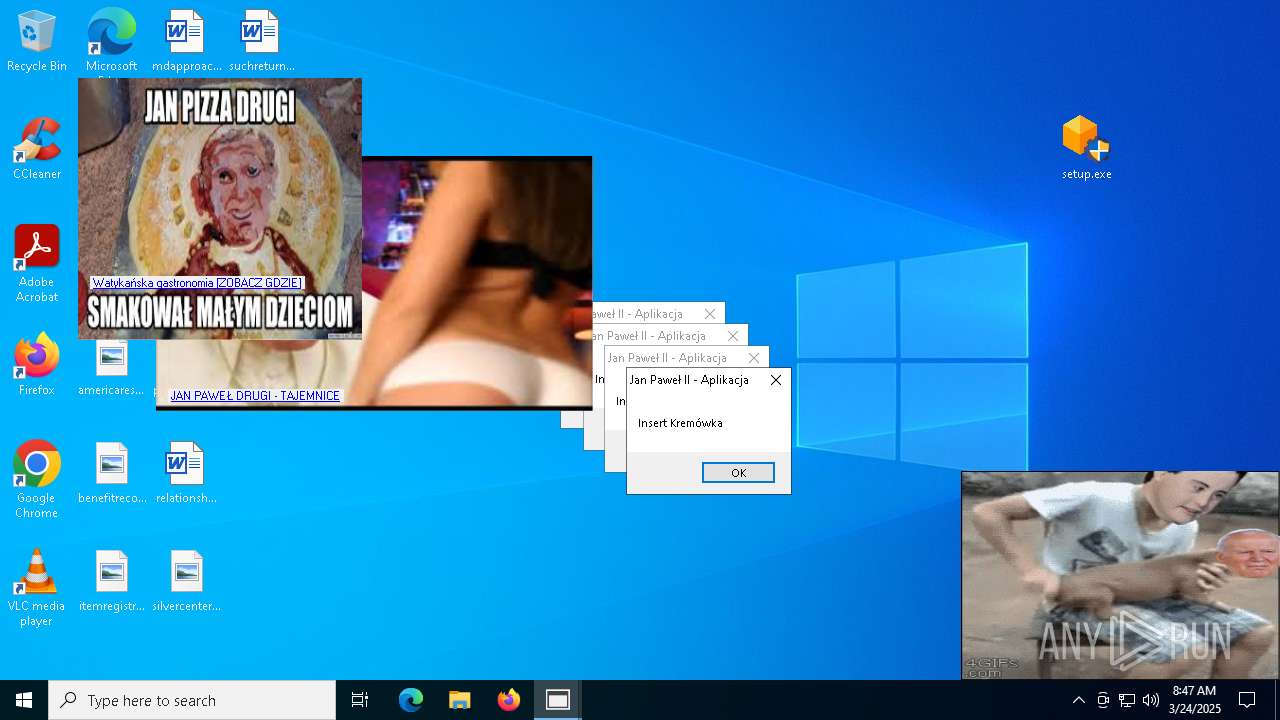Screen dimensions: 1280x720
Task: Open the clock and date flyout
Action: tap(1194, 700)
